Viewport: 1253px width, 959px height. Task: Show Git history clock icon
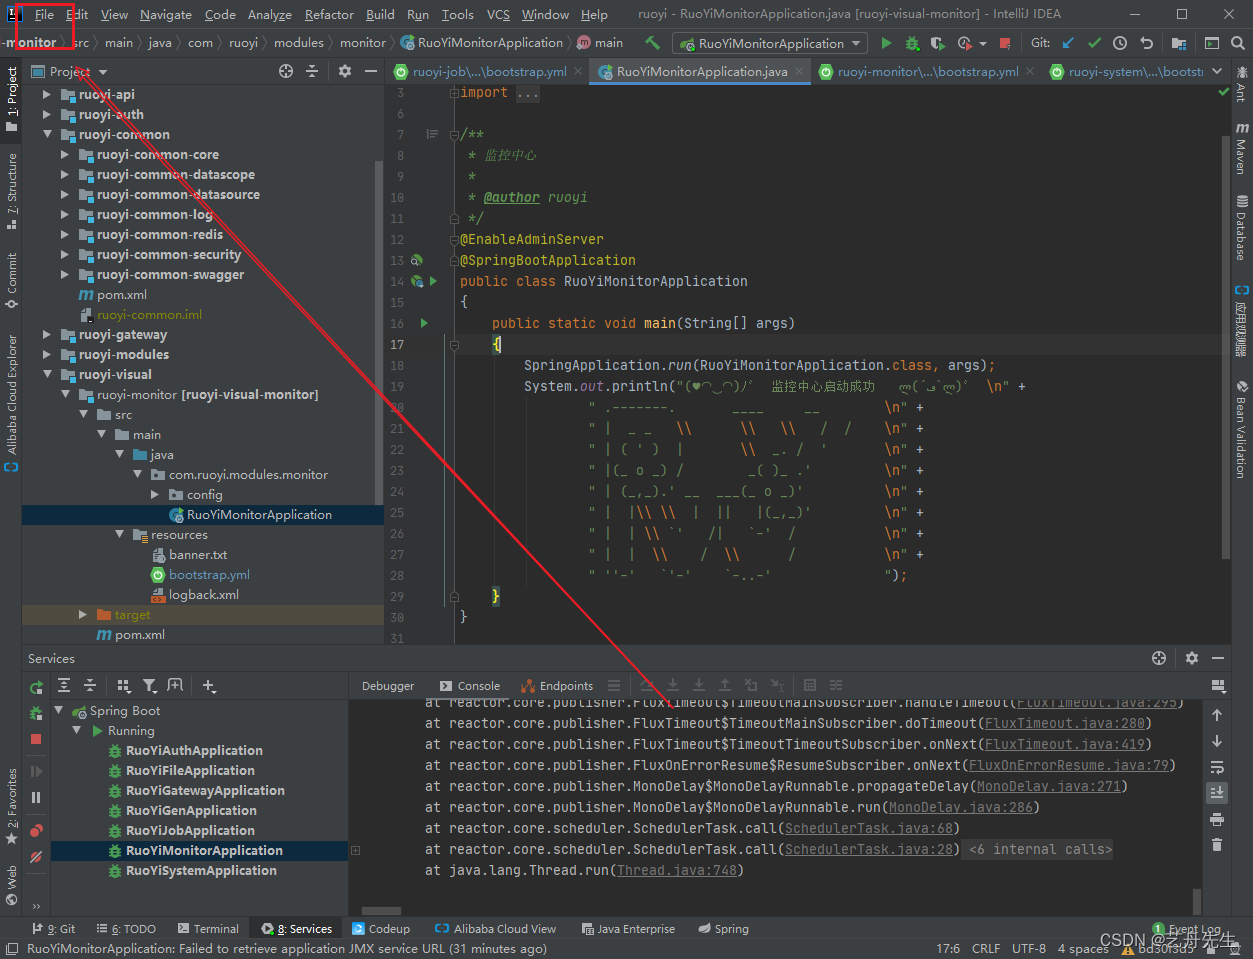coord(1120,43)
